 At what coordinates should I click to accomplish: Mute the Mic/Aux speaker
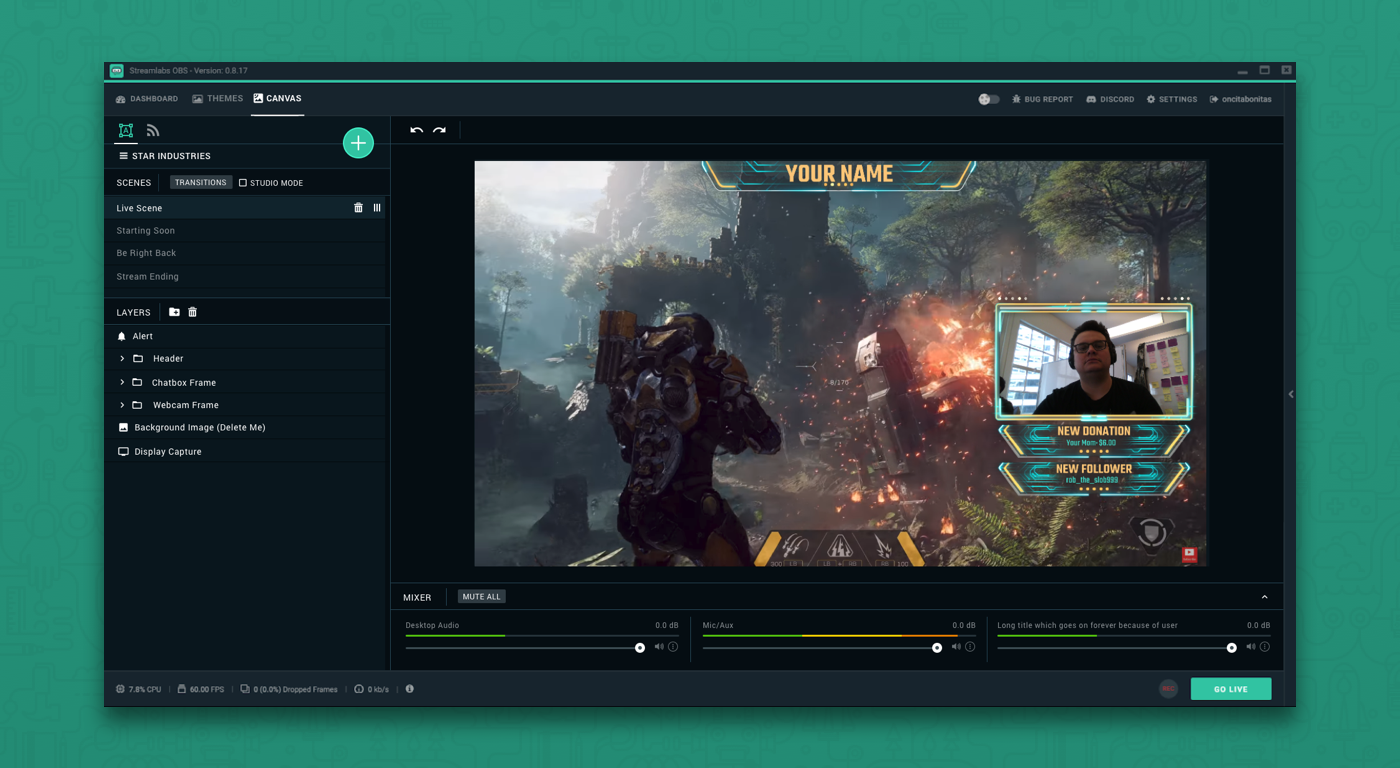coord(956,647)
